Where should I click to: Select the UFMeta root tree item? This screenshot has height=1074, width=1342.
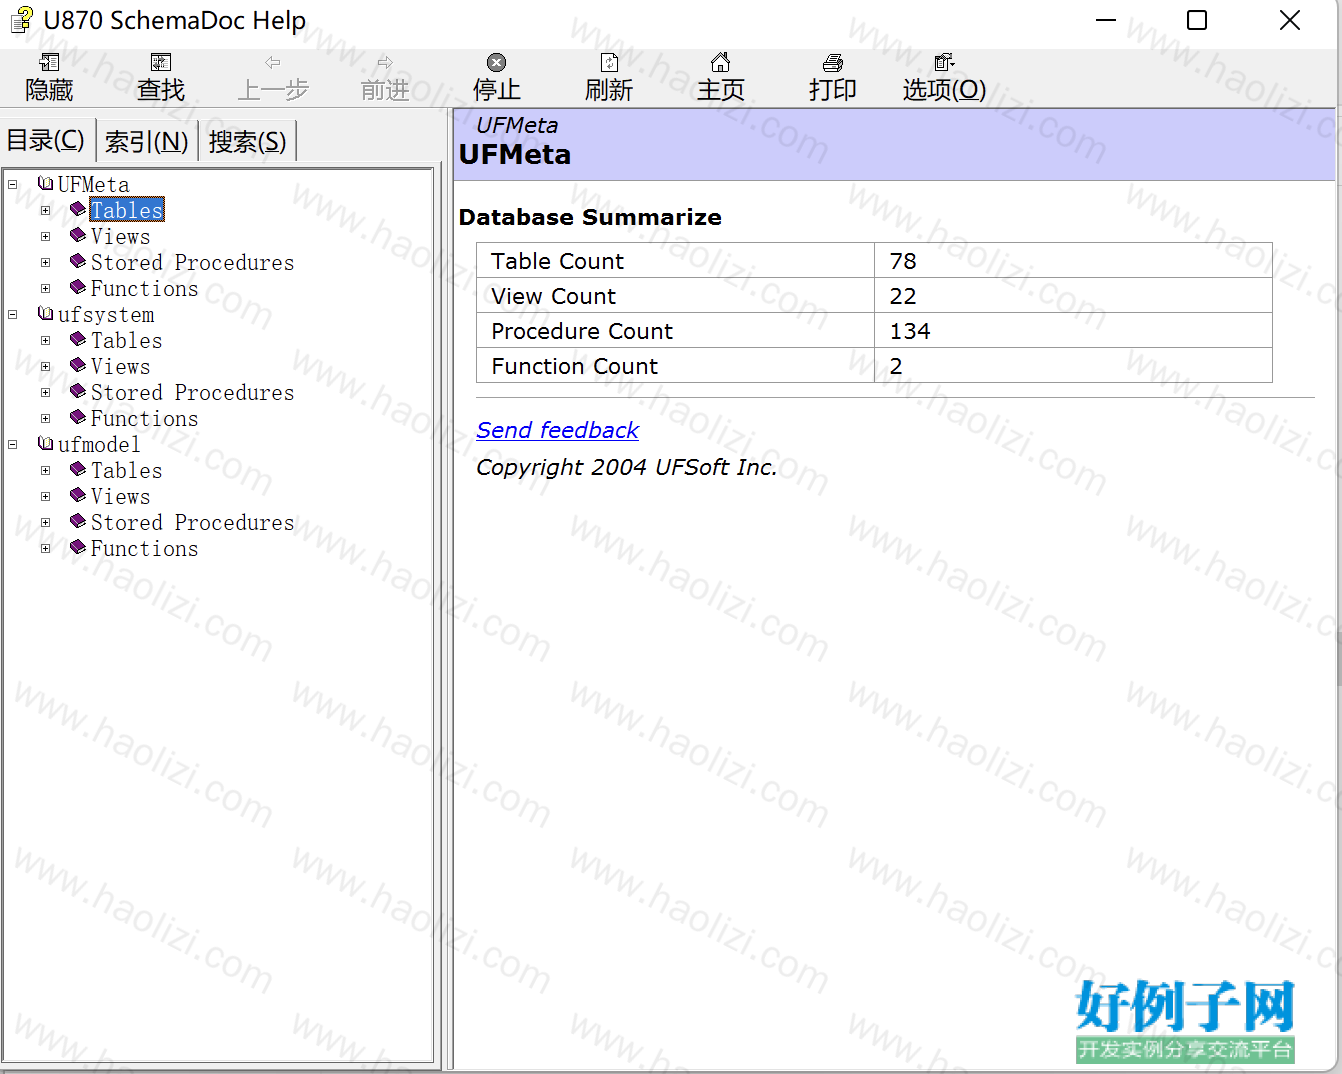click(93, 184)
